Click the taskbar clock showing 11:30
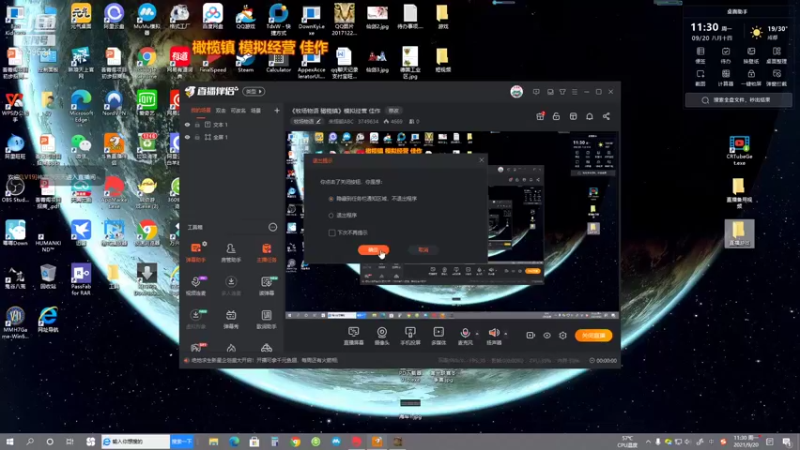800x450 pixels. (x=745, y=441)
